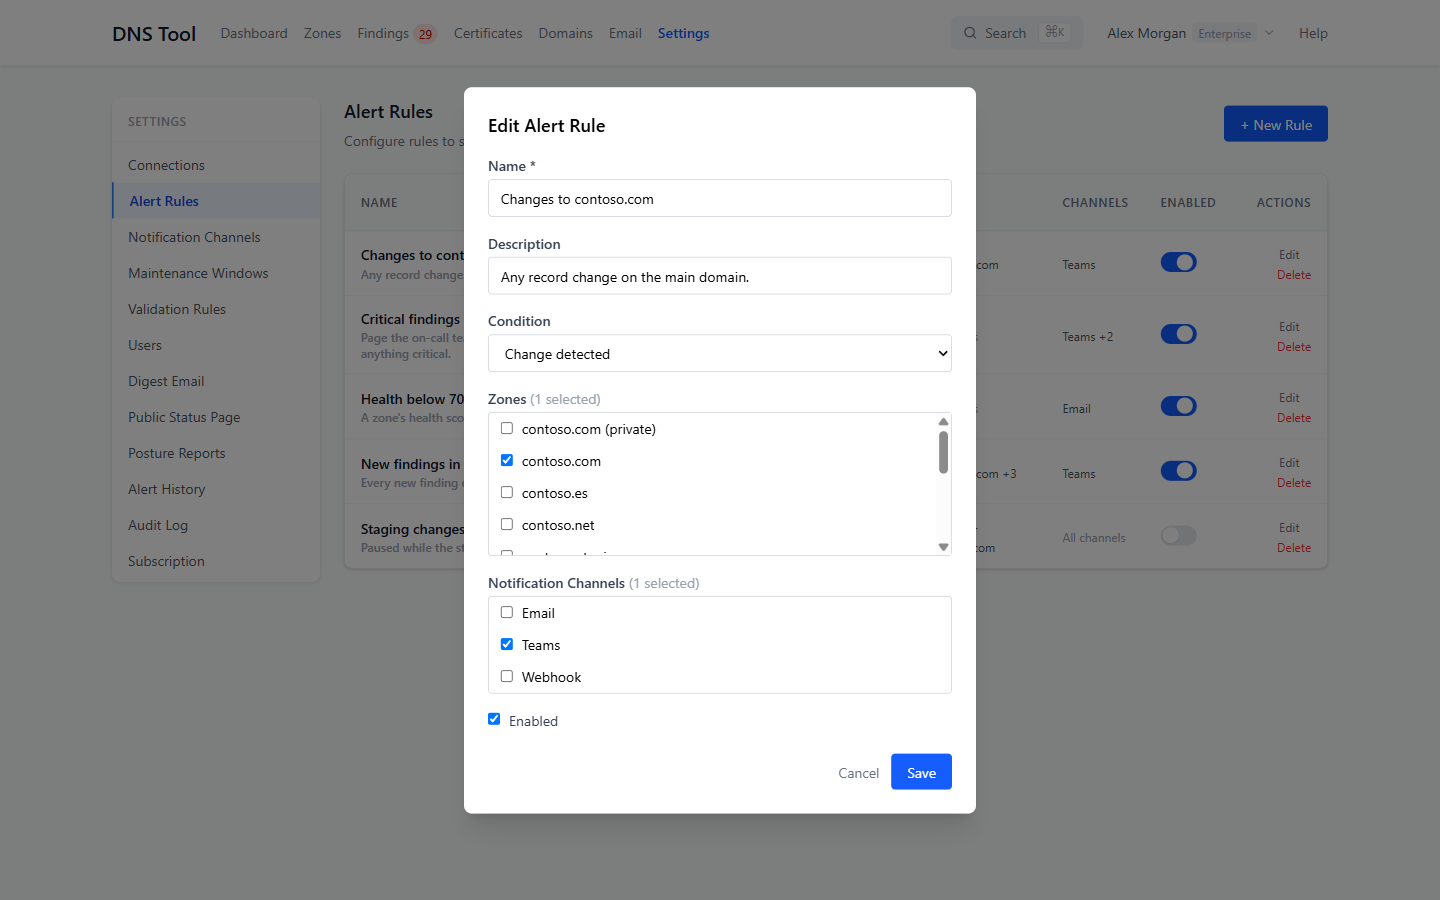Edit the Health below 70 rule
Screen dimensions: 1440x900
(1289, 398)
